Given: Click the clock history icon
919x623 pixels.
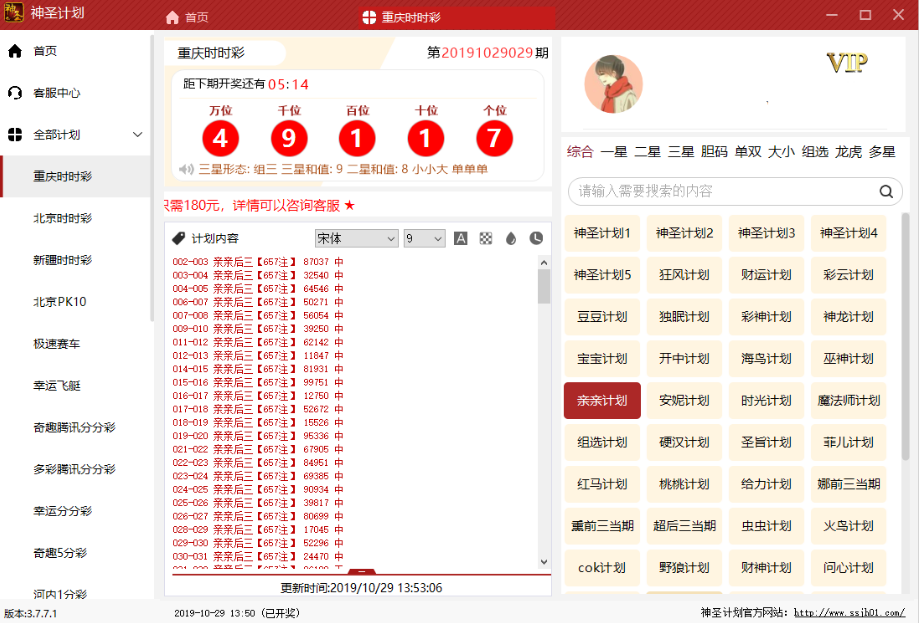Looking at the screenshot, I should pos(536,238).
